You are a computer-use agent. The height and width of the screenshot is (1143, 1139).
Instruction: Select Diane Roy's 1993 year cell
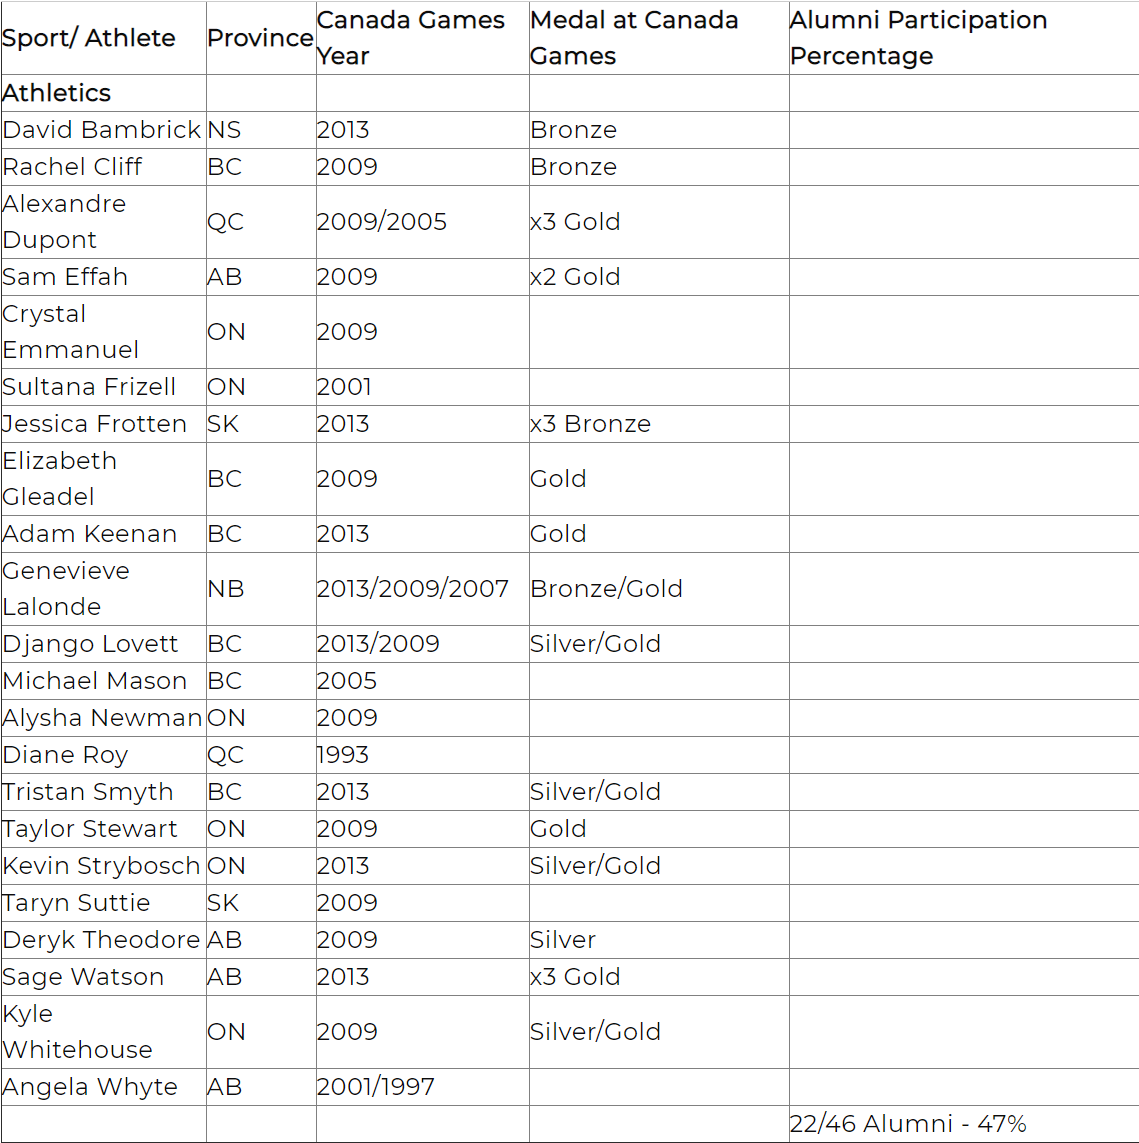[343, 755]
